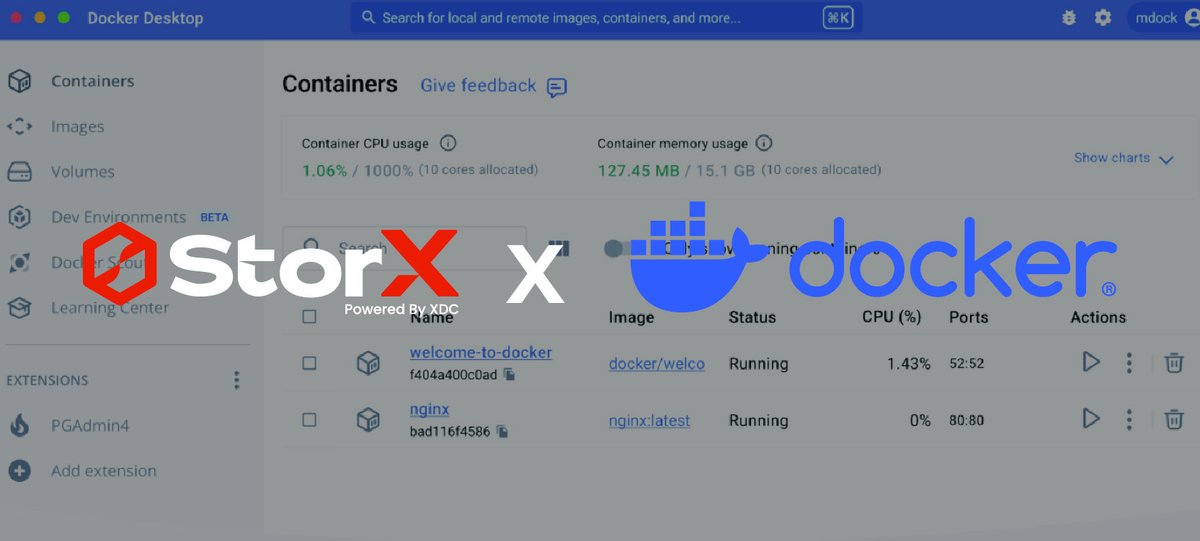
Task: Click the 1.43% CPU value
Action: click(909, 364)
